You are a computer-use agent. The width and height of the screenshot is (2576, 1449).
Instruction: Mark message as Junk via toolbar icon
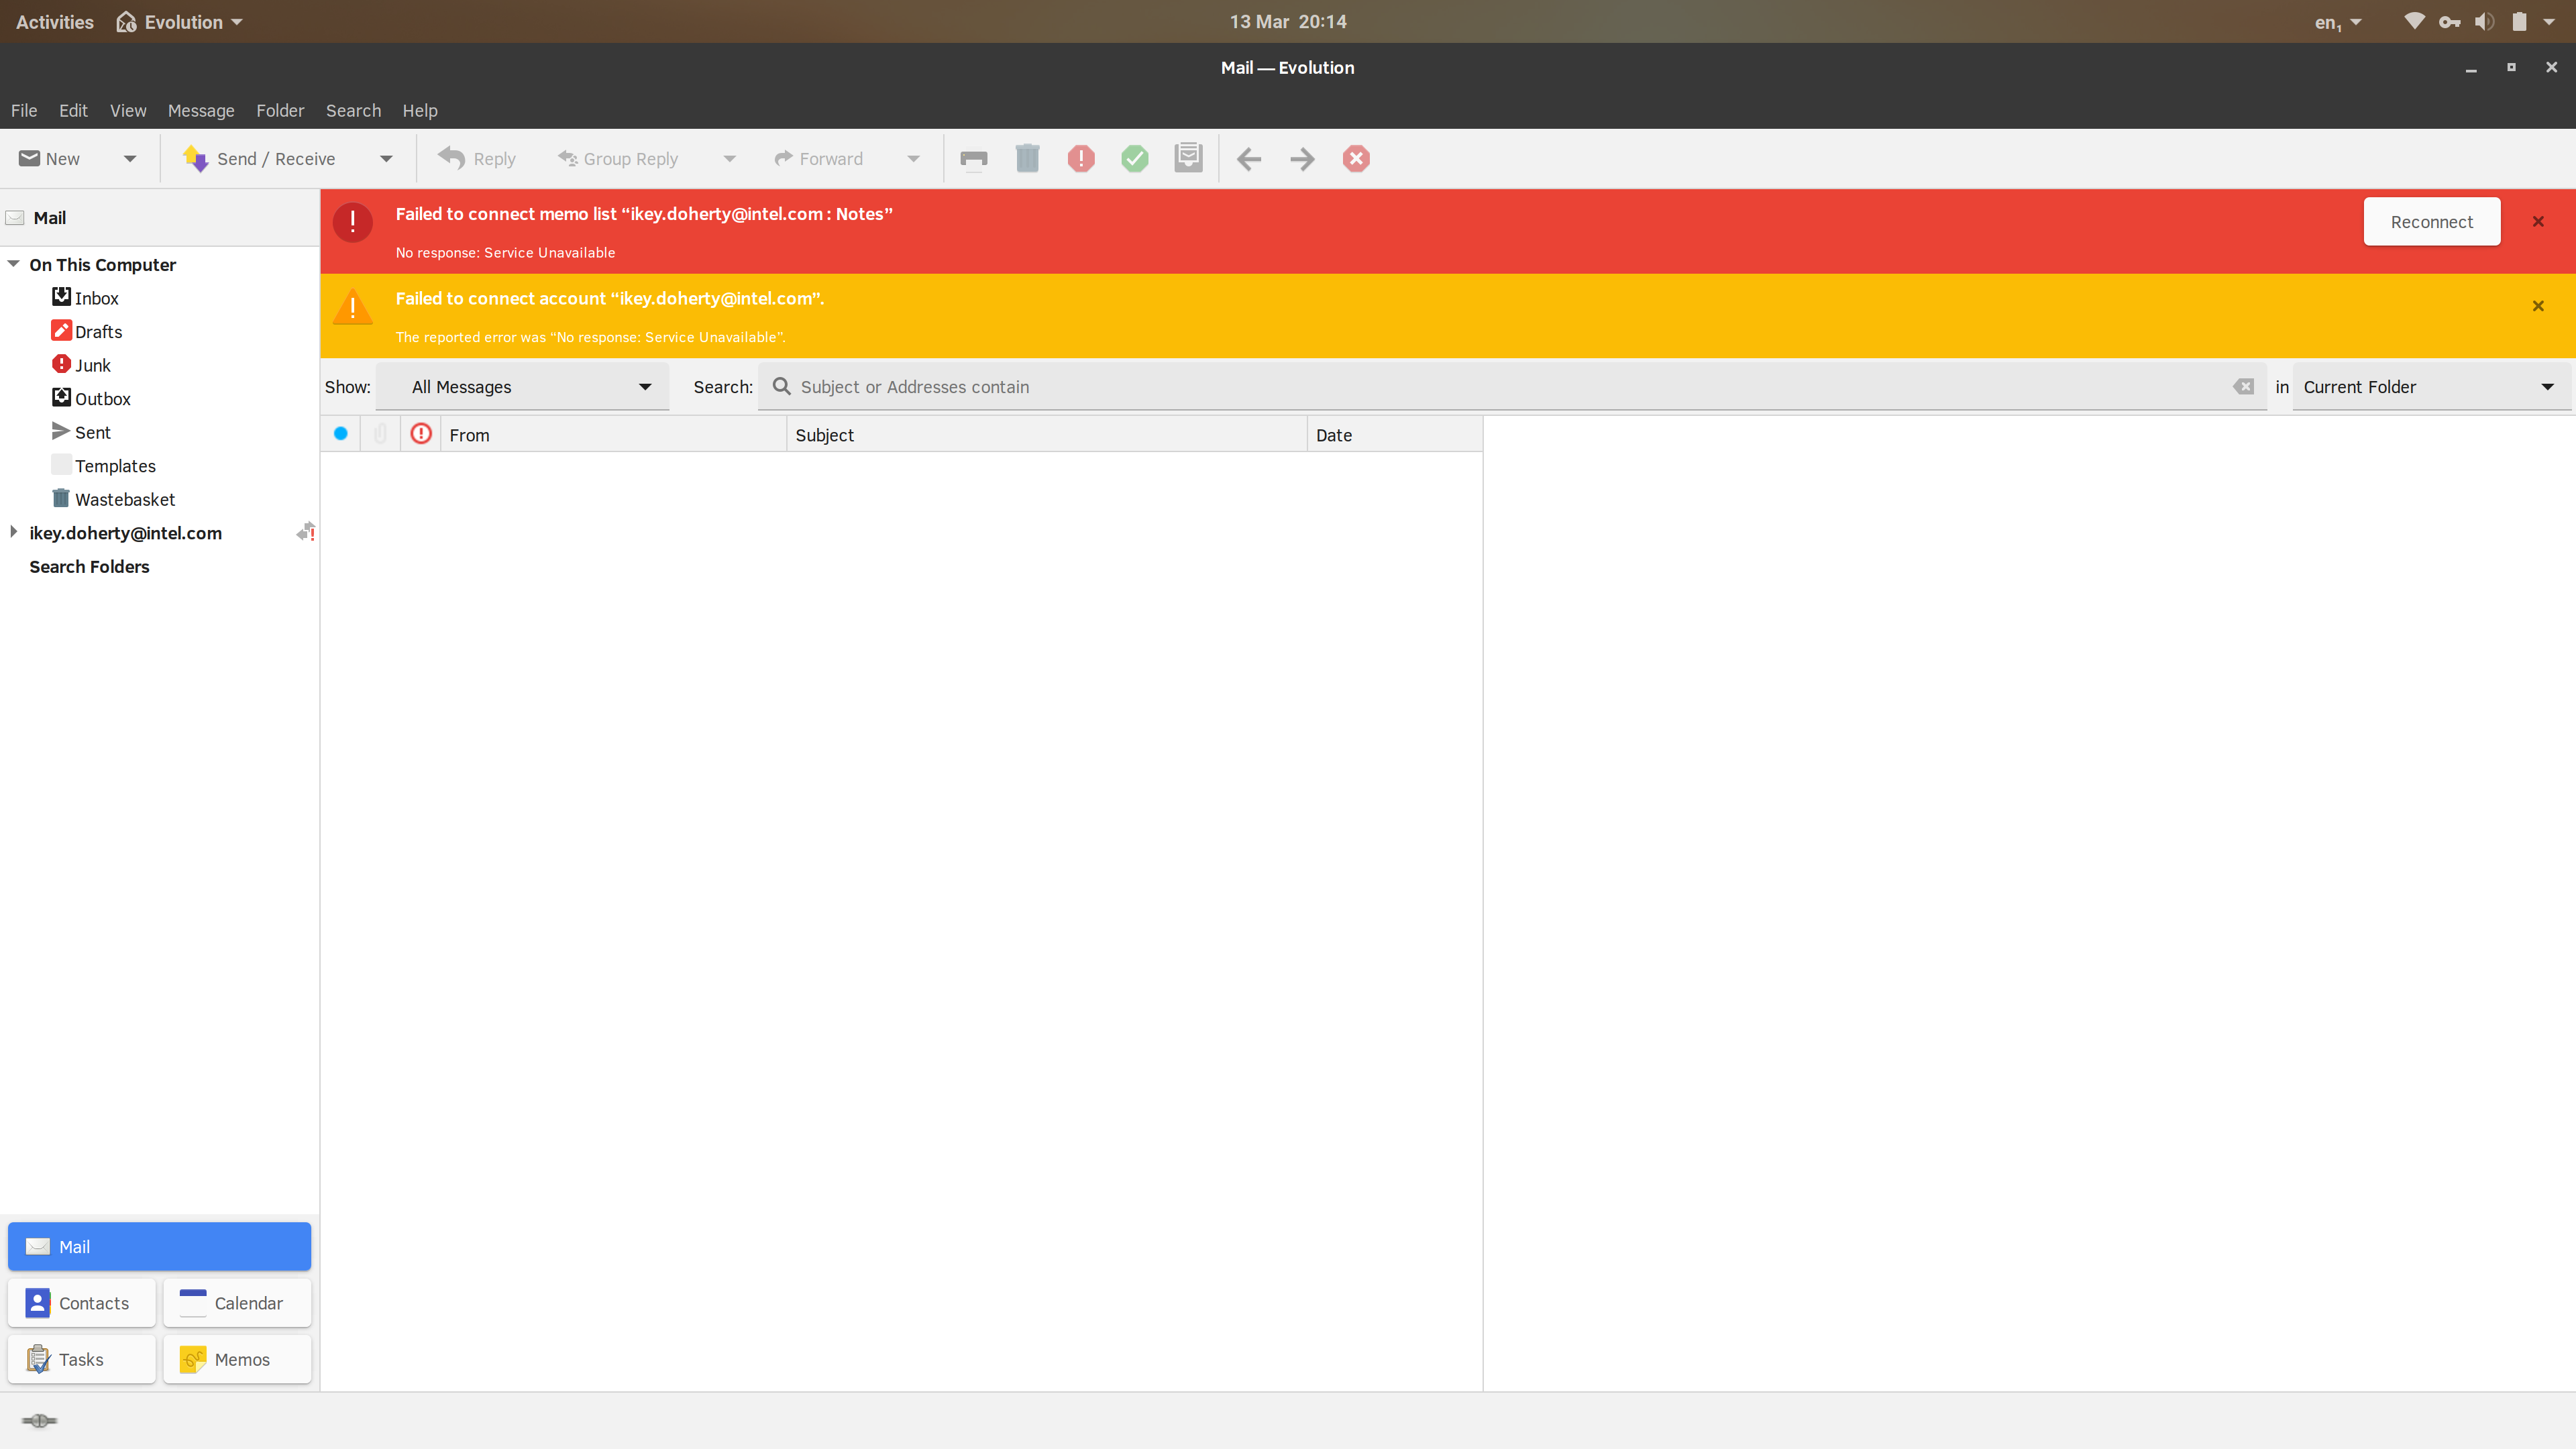tap(1081, 159)
